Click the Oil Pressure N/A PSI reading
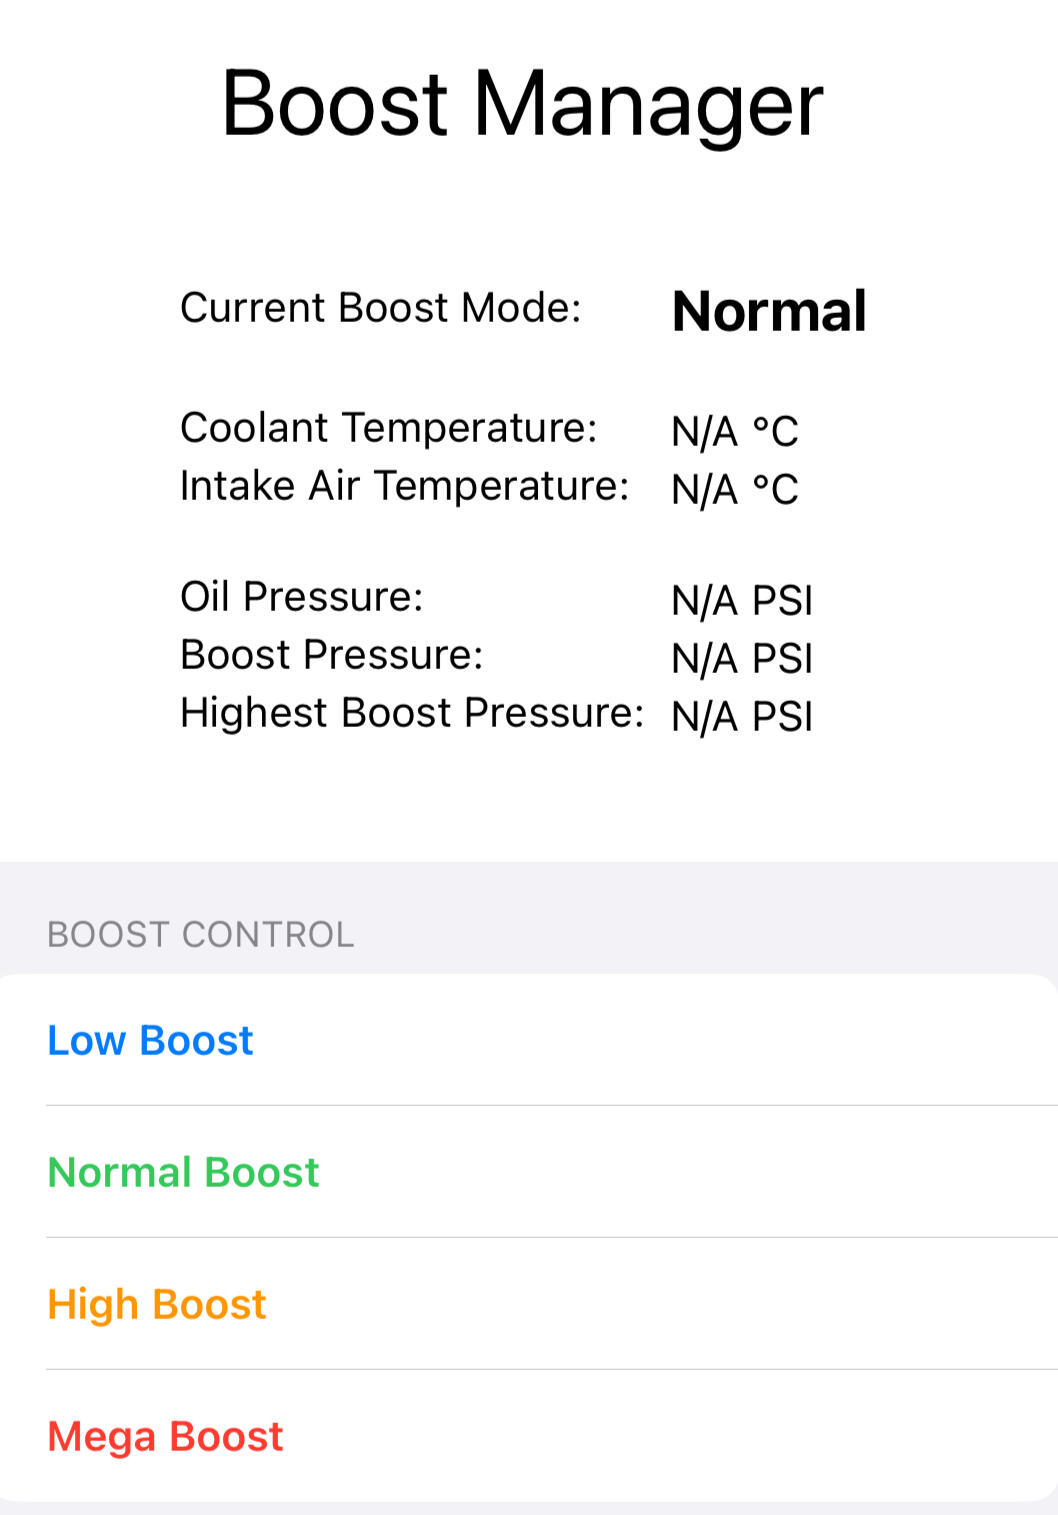The width and height of the screenshot is (1058, 1515). point(742,601)
